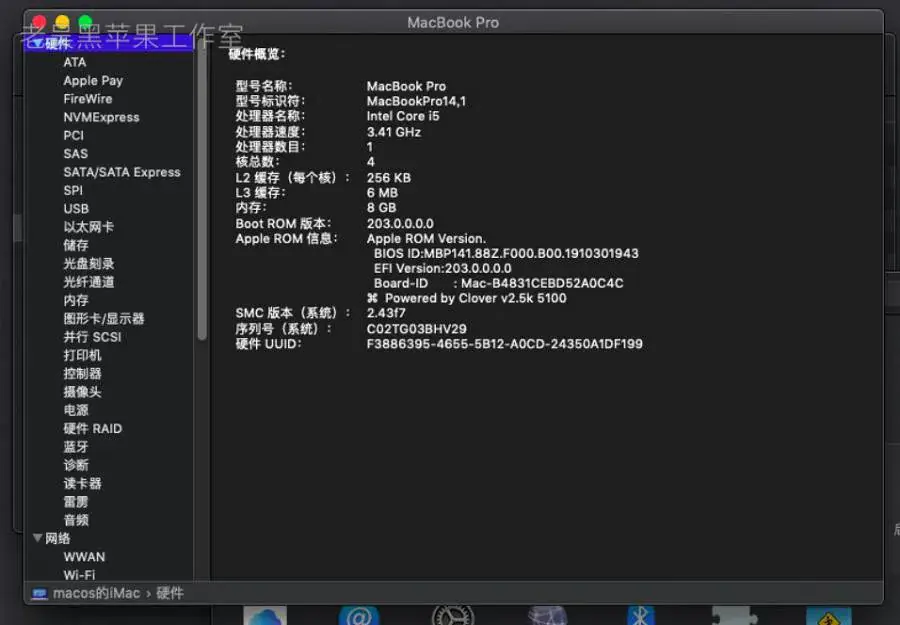
Task: Click the computer icon in path bar
Action: point(40,593)
